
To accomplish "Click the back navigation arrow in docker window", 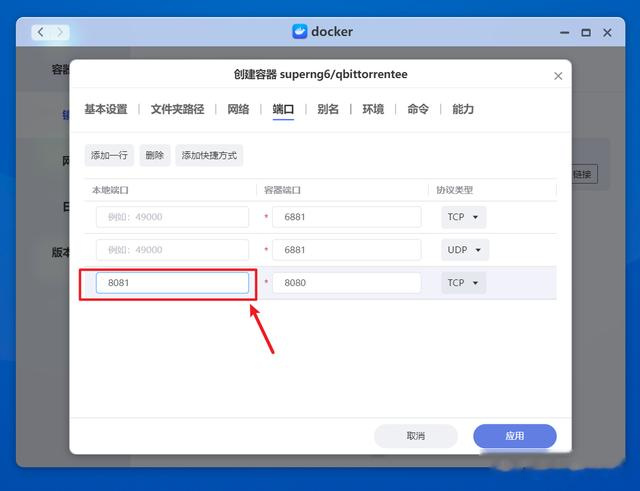I will (x=40, y=32).
